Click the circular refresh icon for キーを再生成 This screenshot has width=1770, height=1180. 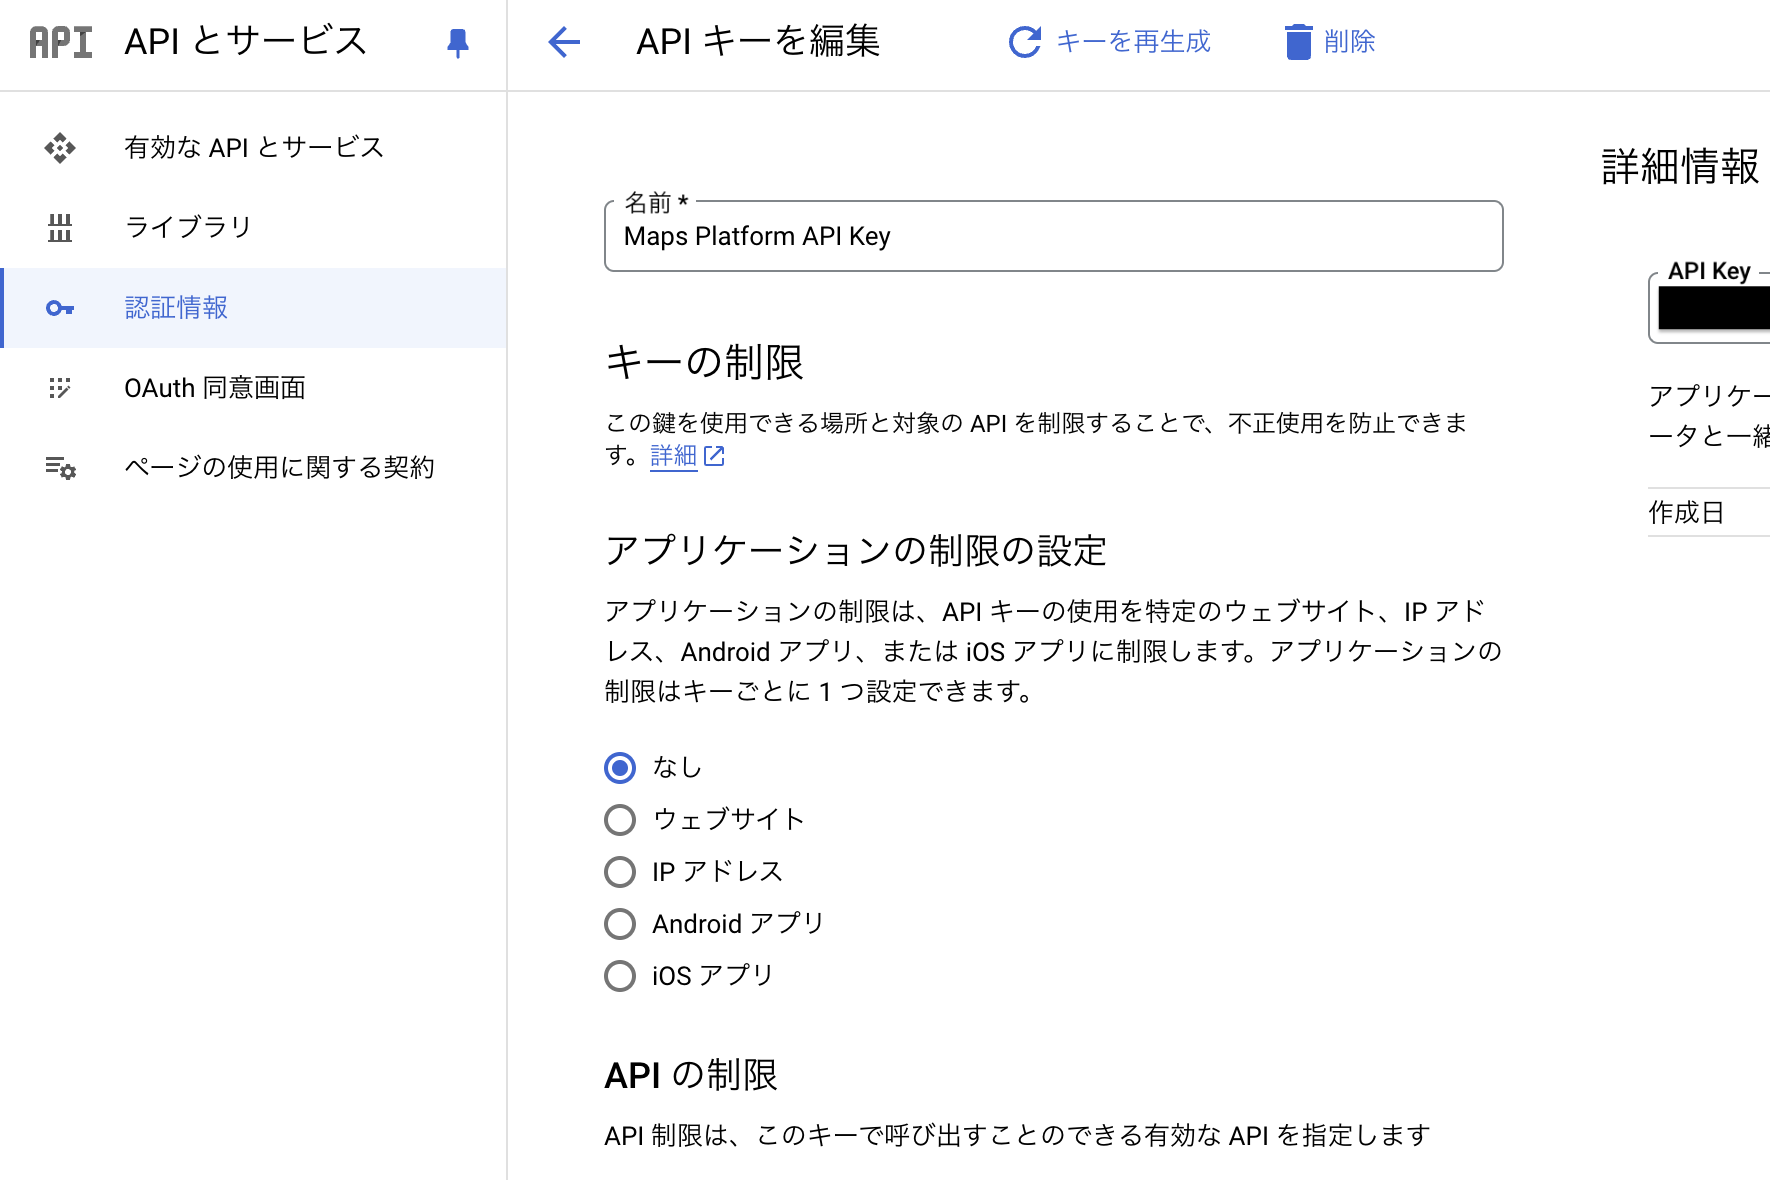tap(1023, 42)
